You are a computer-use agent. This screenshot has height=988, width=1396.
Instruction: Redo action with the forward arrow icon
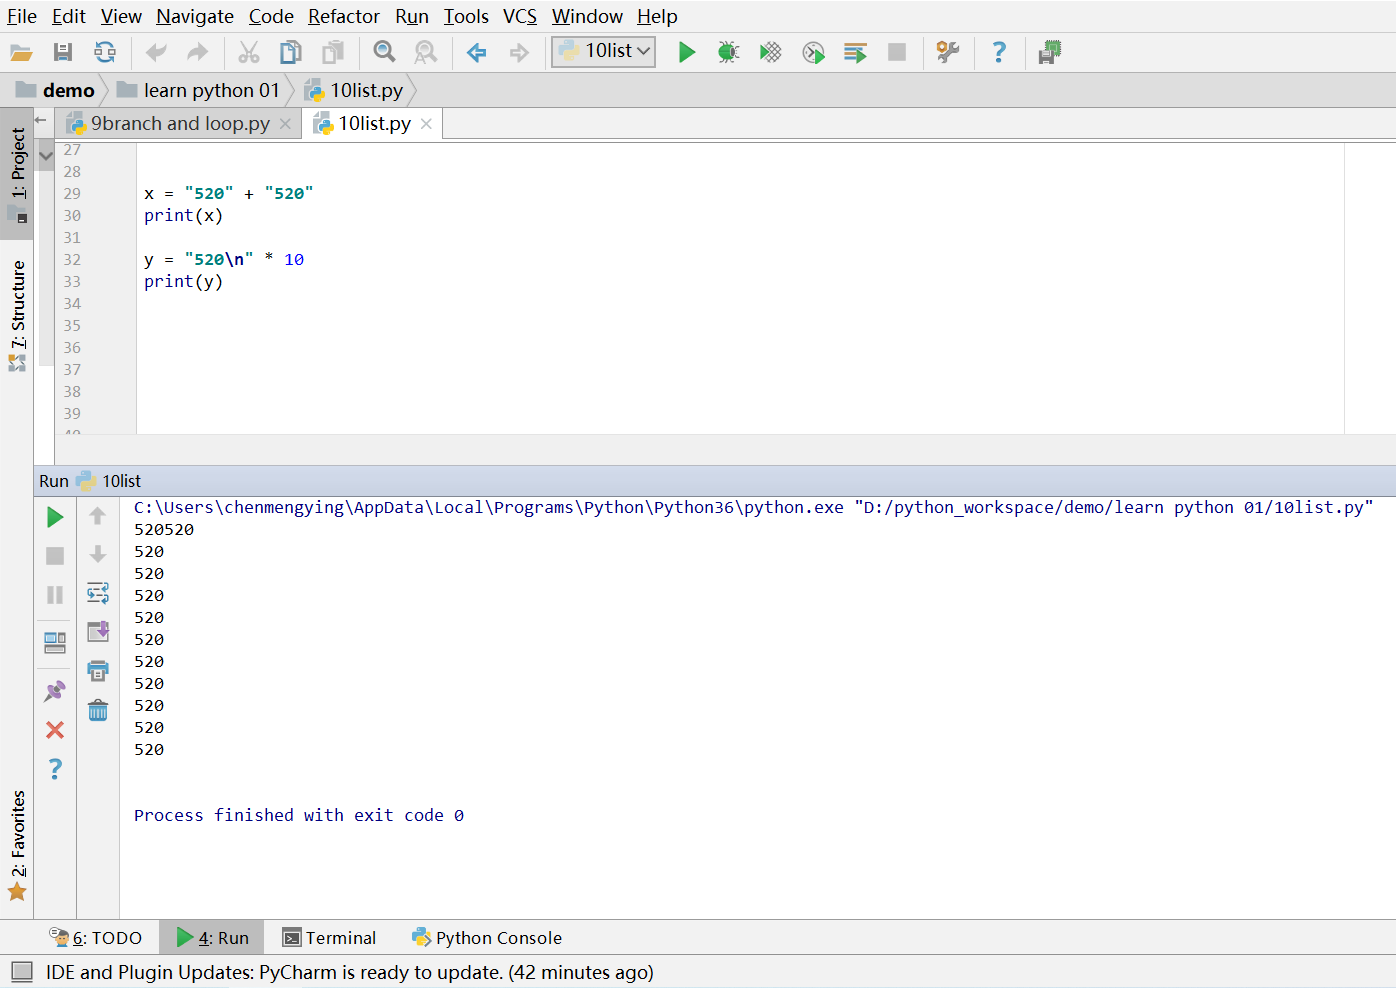coord(198,52)
